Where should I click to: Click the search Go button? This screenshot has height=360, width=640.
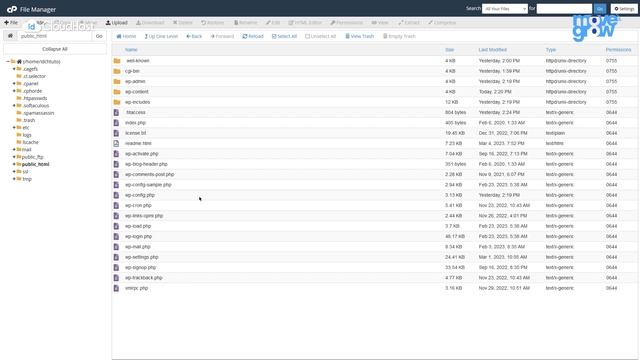[600, 9]
